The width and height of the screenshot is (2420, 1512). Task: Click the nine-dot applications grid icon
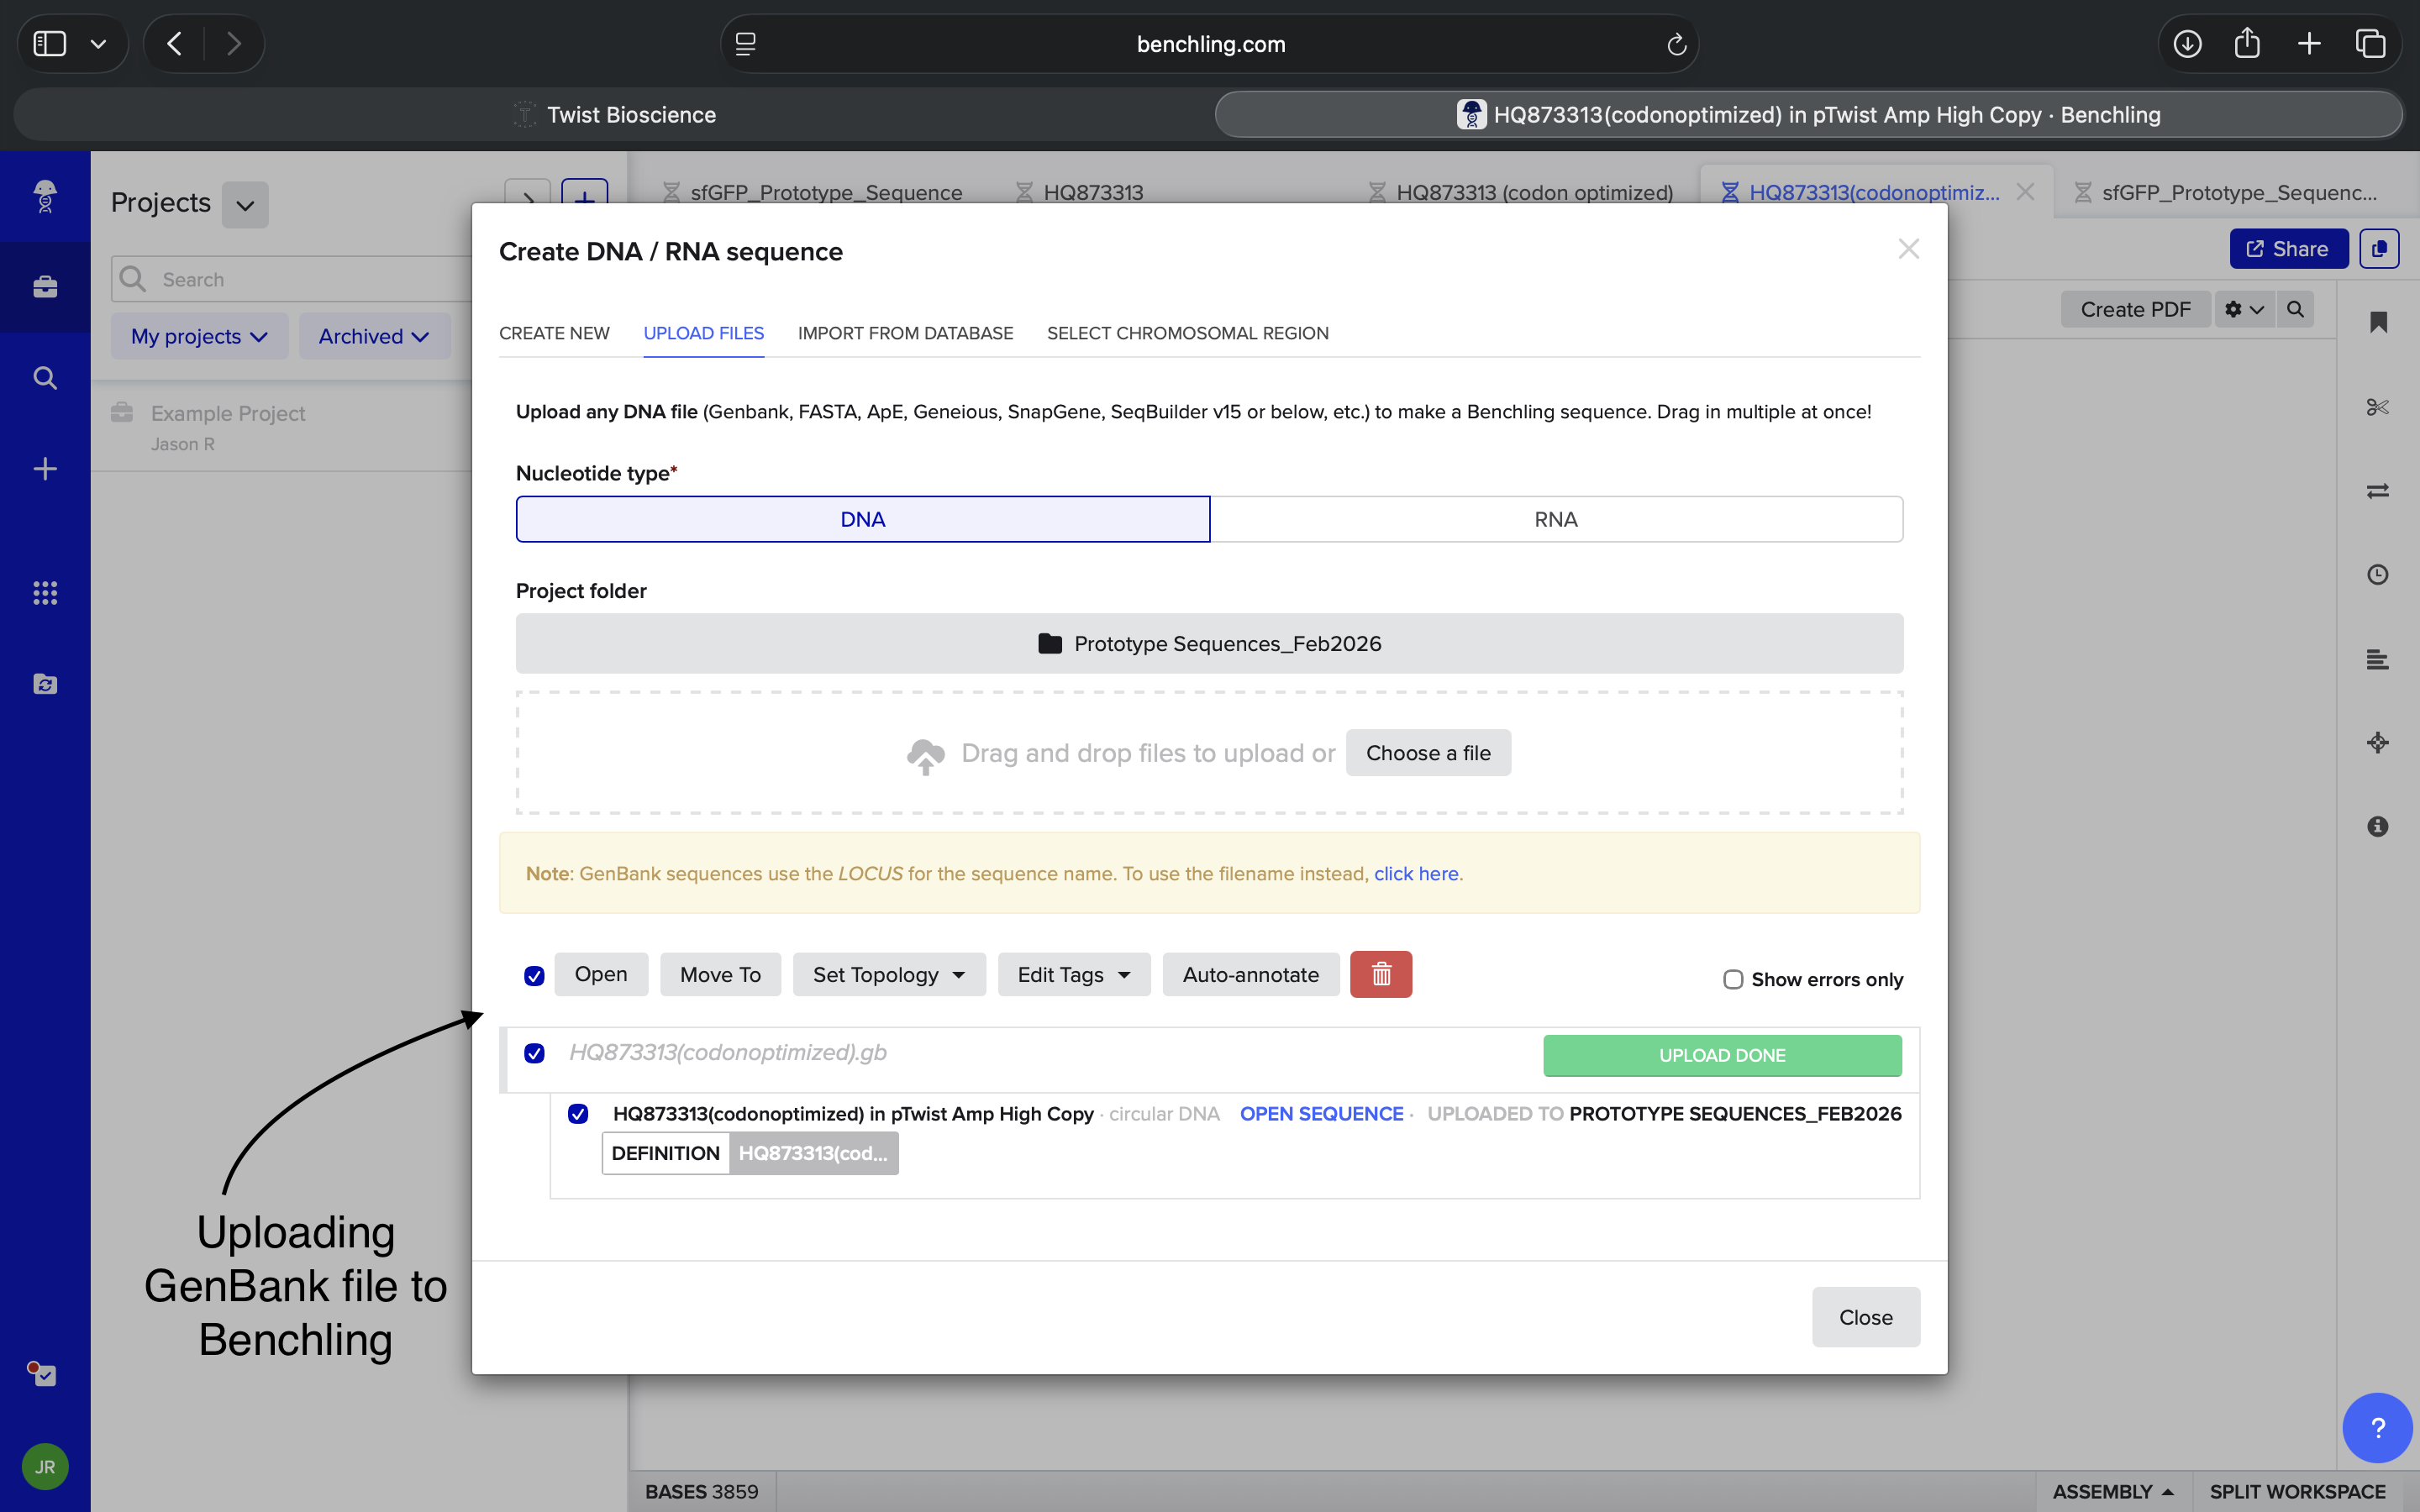45,593
